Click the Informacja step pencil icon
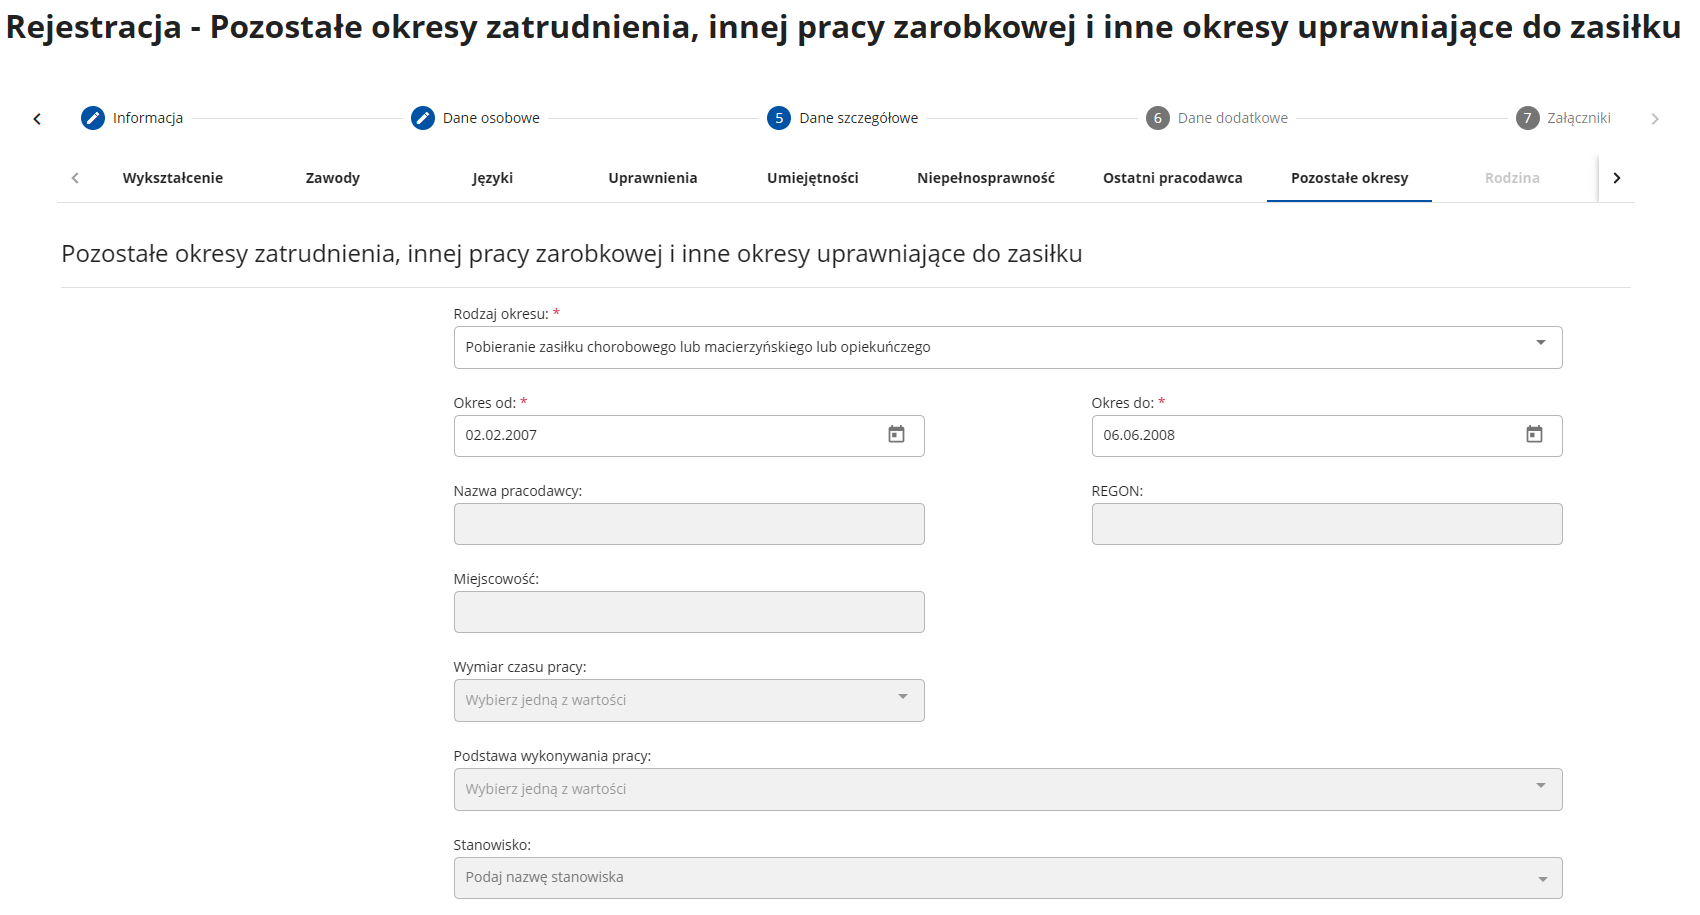1700x915 pixels. [x=93, y=118]
